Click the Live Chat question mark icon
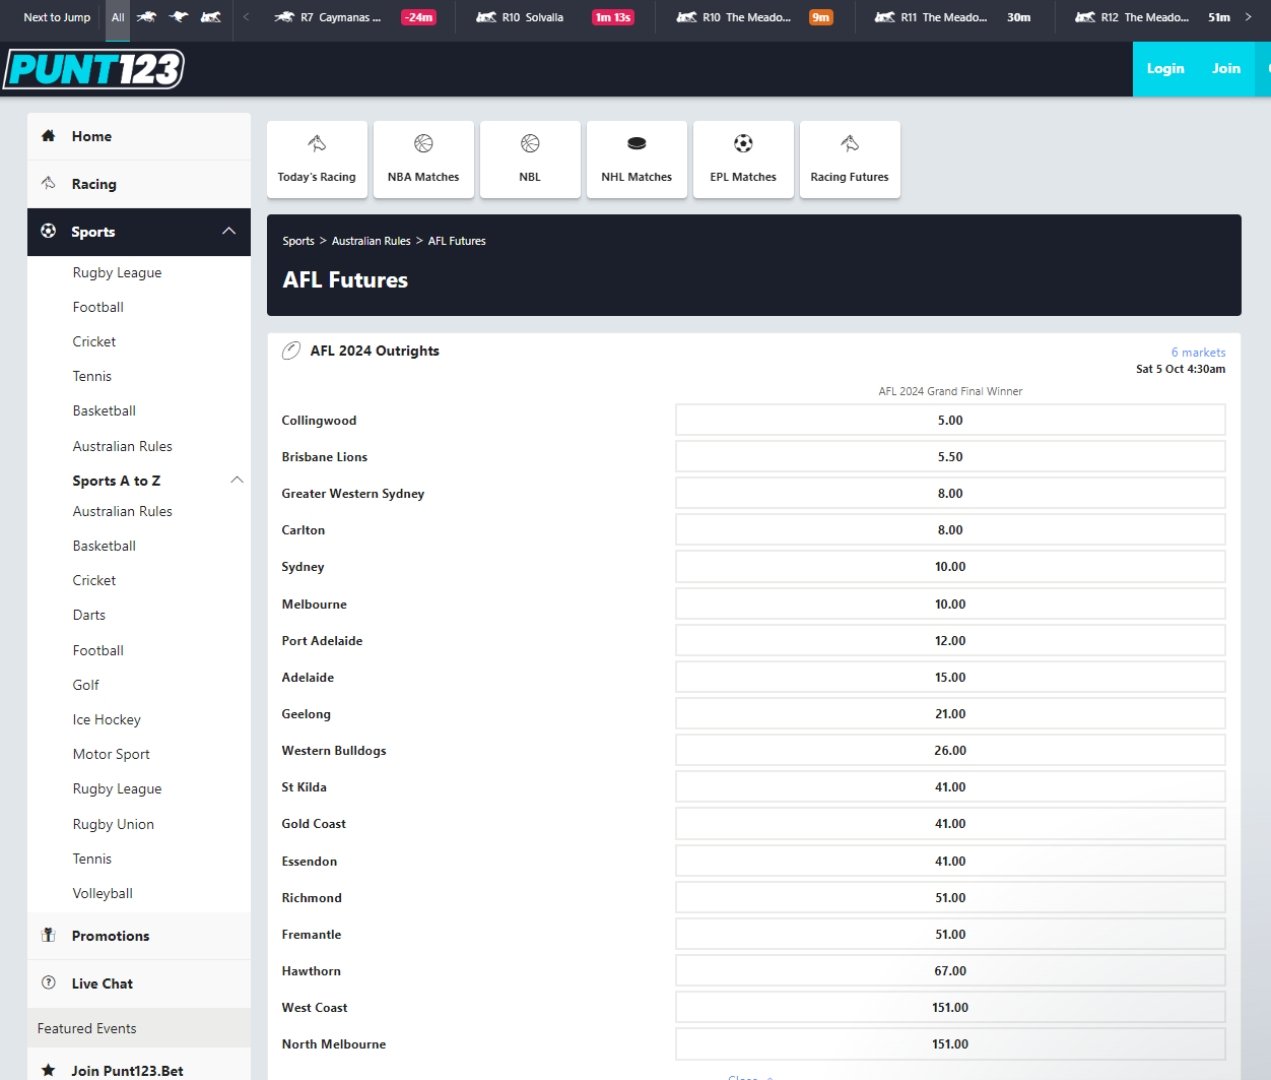 (48, 983)
